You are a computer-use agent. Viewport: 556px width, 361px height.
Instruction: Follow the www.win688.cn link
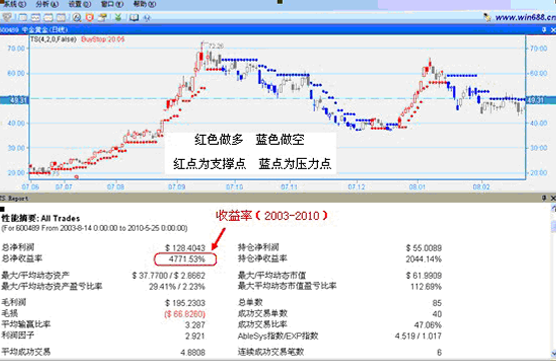[526, 17]
